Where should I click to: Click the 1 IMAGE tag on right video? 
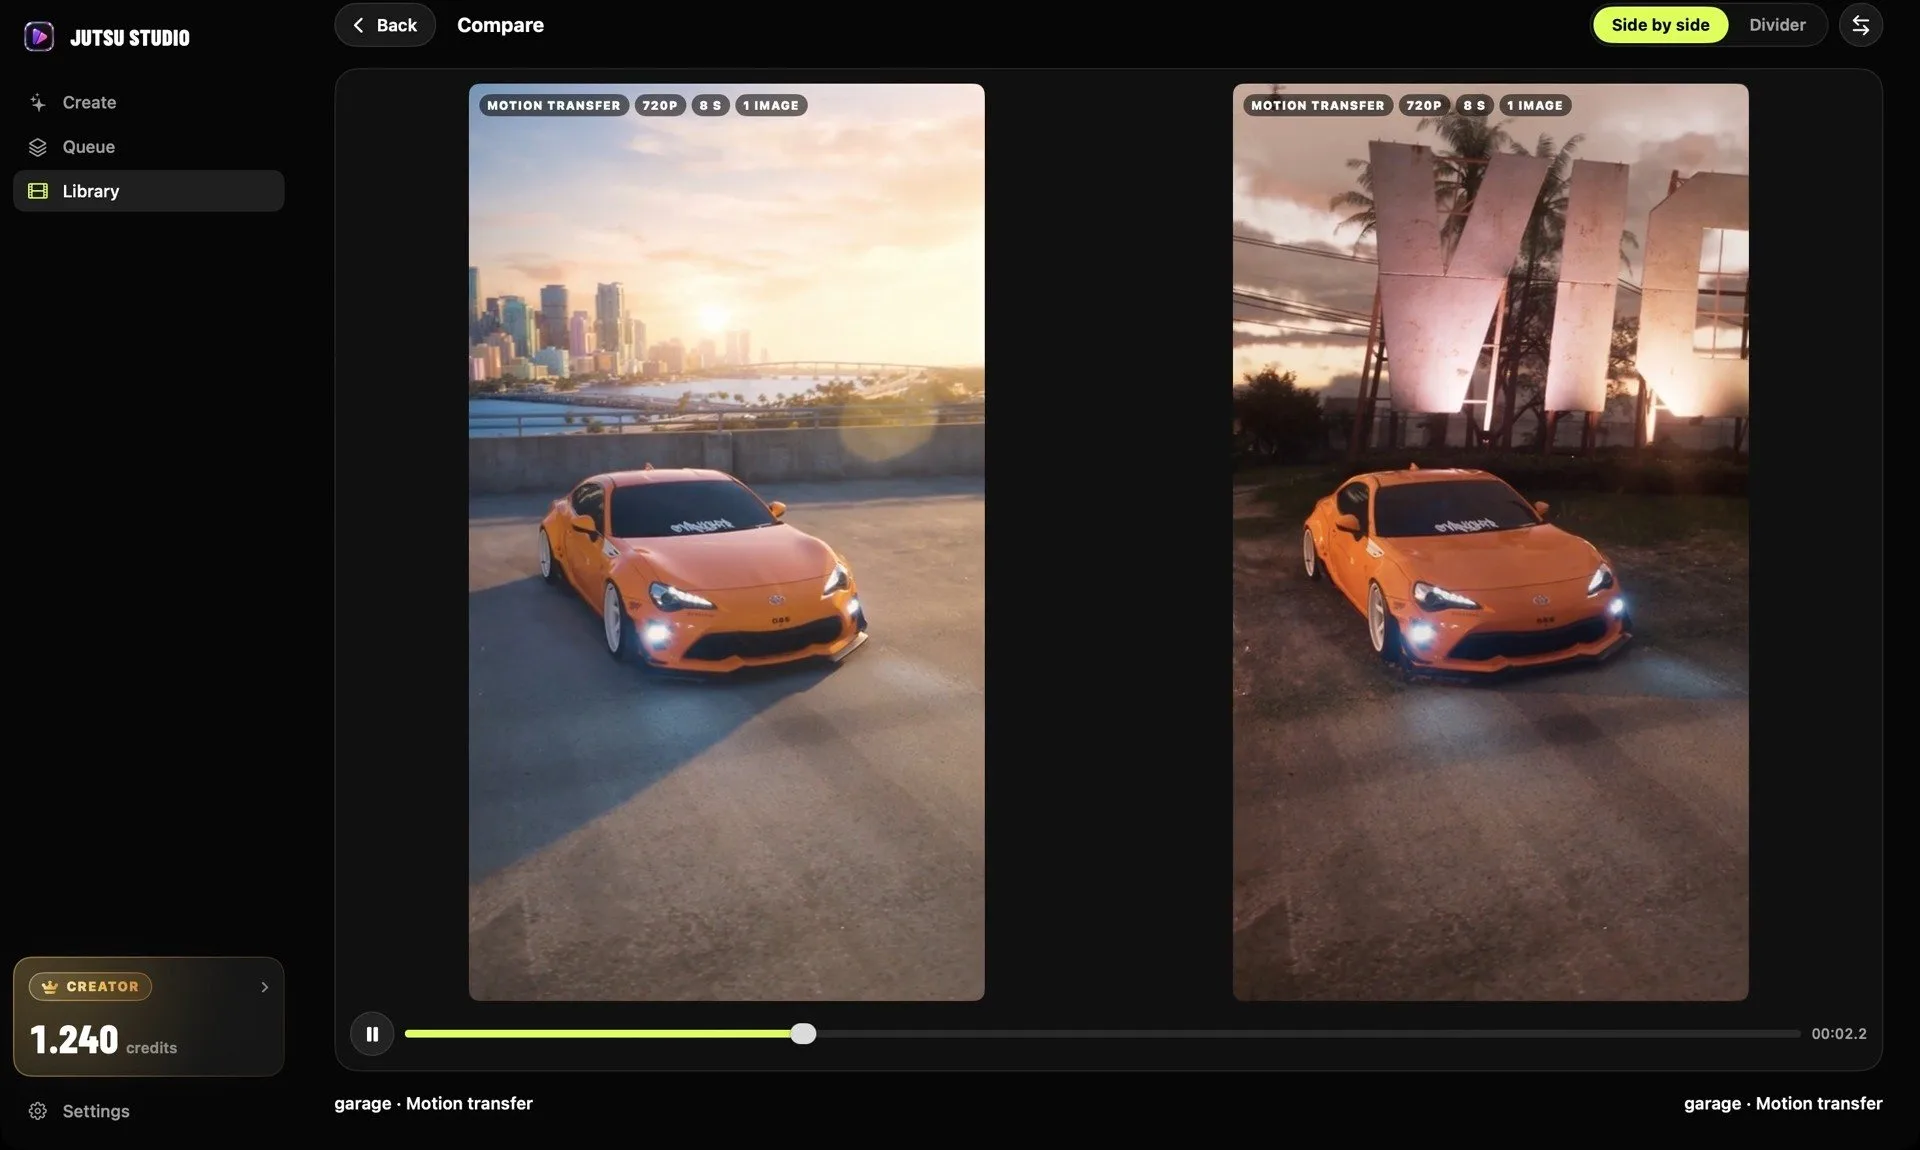1535,105
